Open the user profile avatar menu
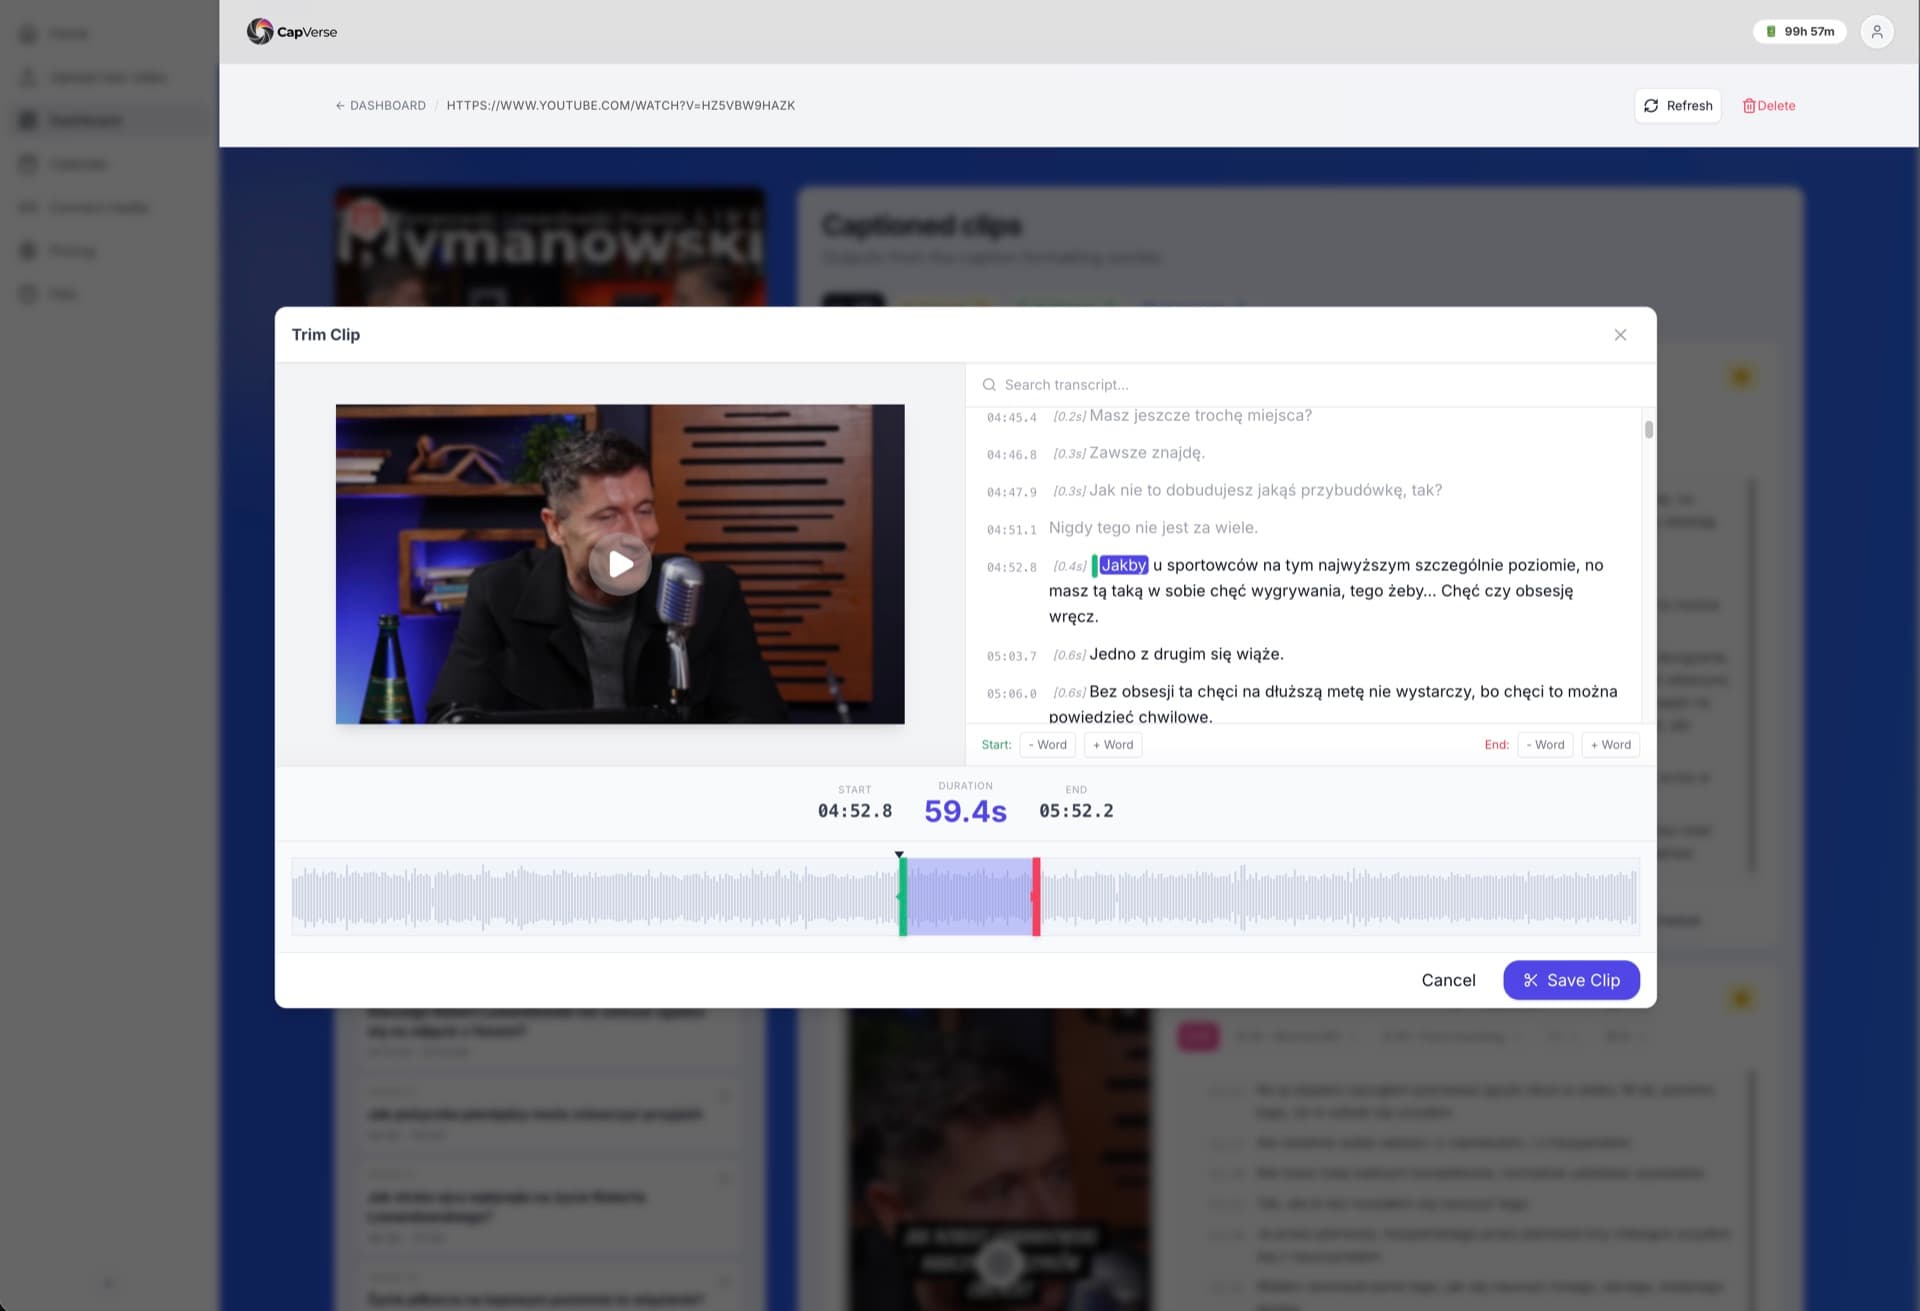The height and width of the screenshot is (1311, 1920). [x=1877, y=31]
